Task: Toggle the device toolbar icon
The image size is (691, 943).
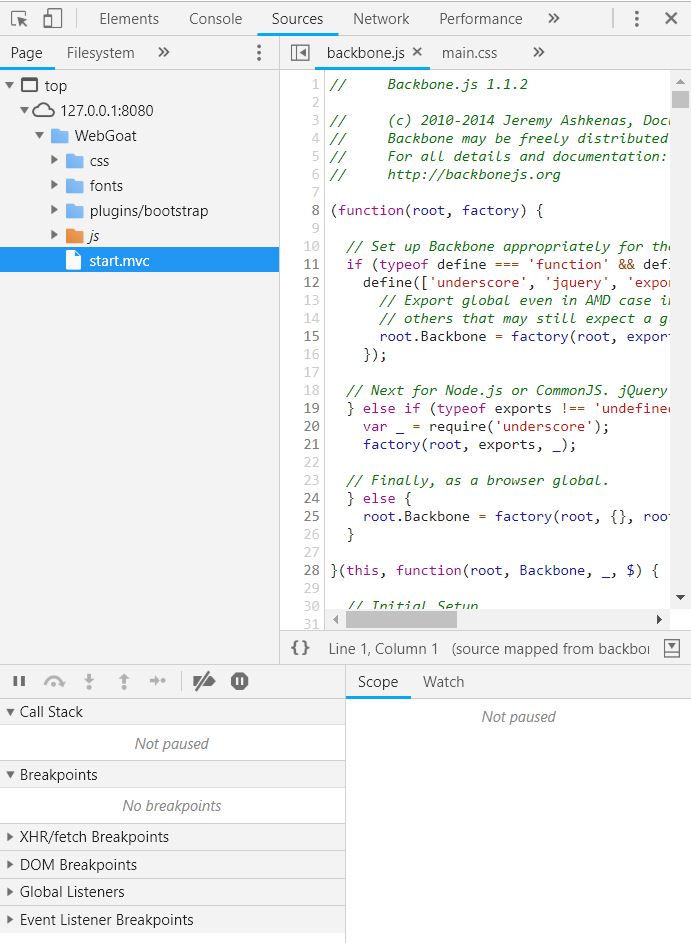Action: click(x=53, y=18)
